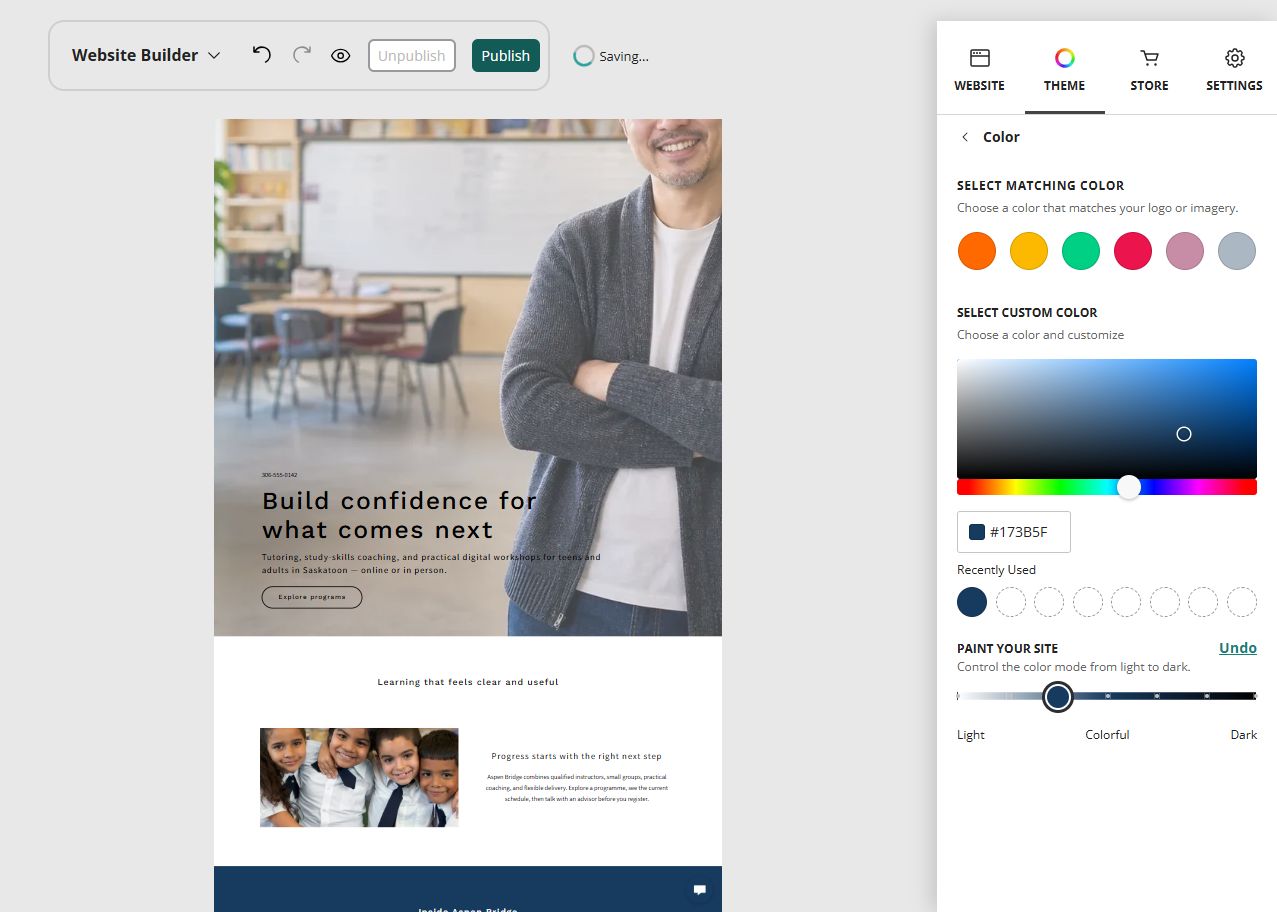This screenshot has height=912, width=1277.
Task: Click the Colorful label under the paint slider
Action: [1107, 735]
